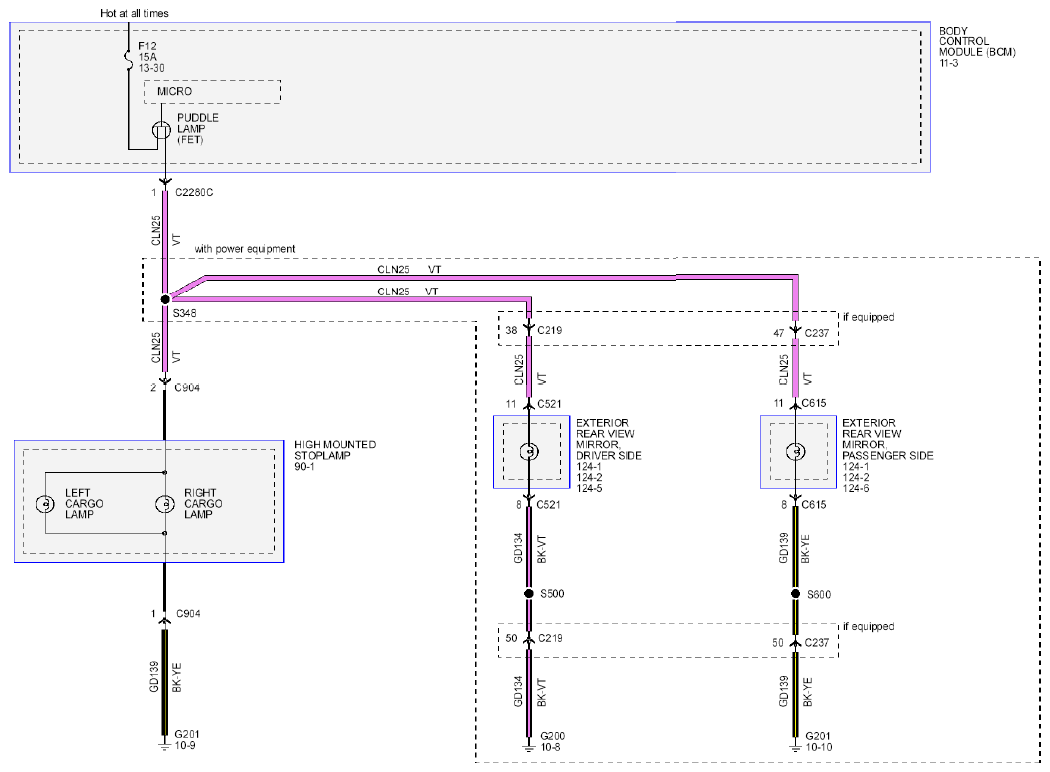Click the Right Cargo Lamp bulb symbol
1050x772 pixels.
point(165,504)
